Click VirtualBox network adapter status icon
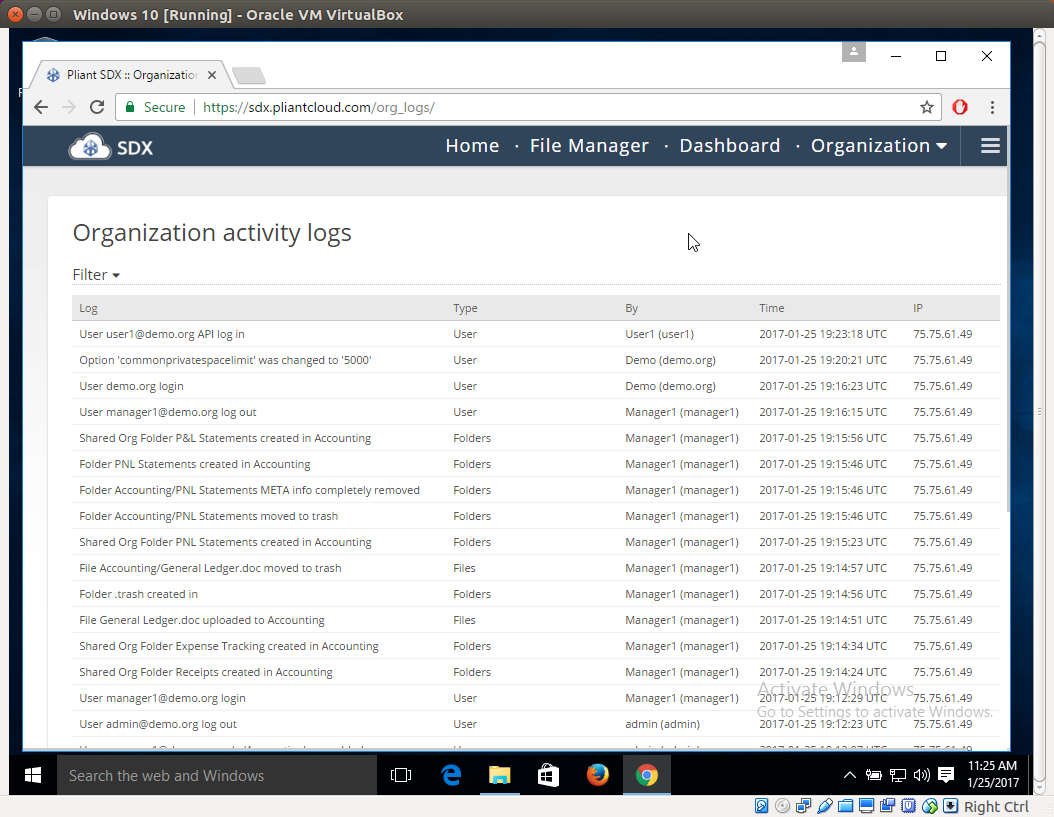Screen dimensions: 1054x817 click(803, 806)
